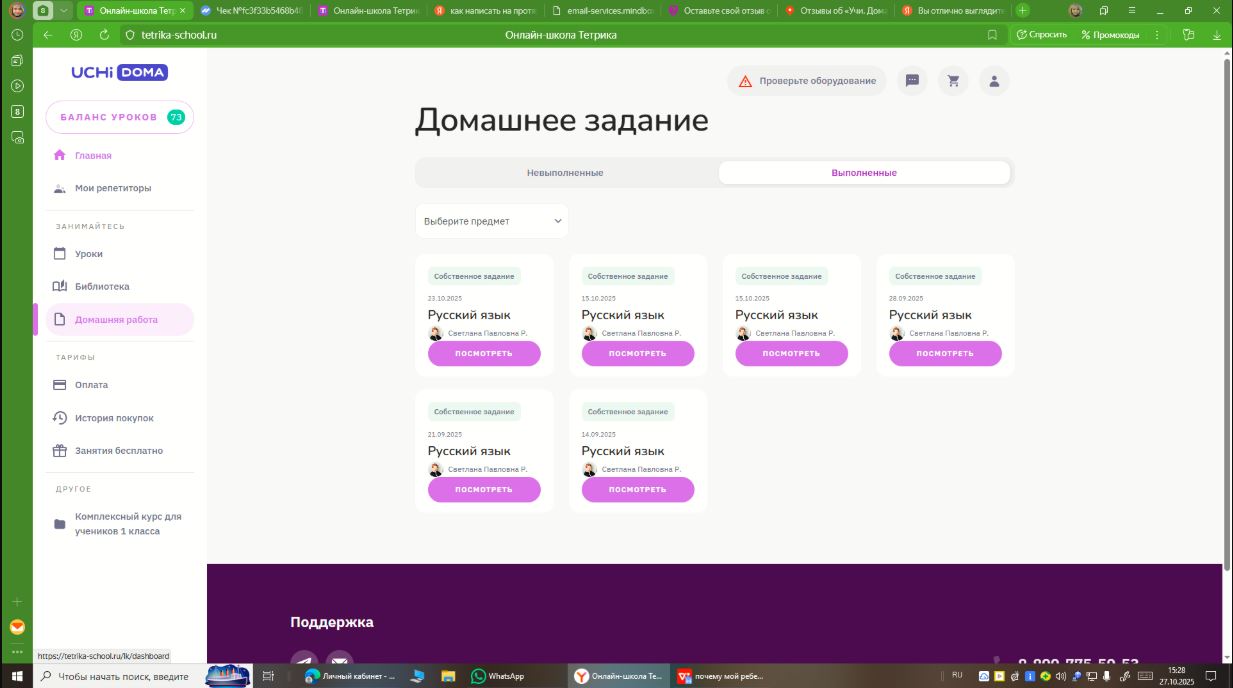
Task: Open the browser three-dot menu
Action: pyautogui.click(x=1157, y=35)
